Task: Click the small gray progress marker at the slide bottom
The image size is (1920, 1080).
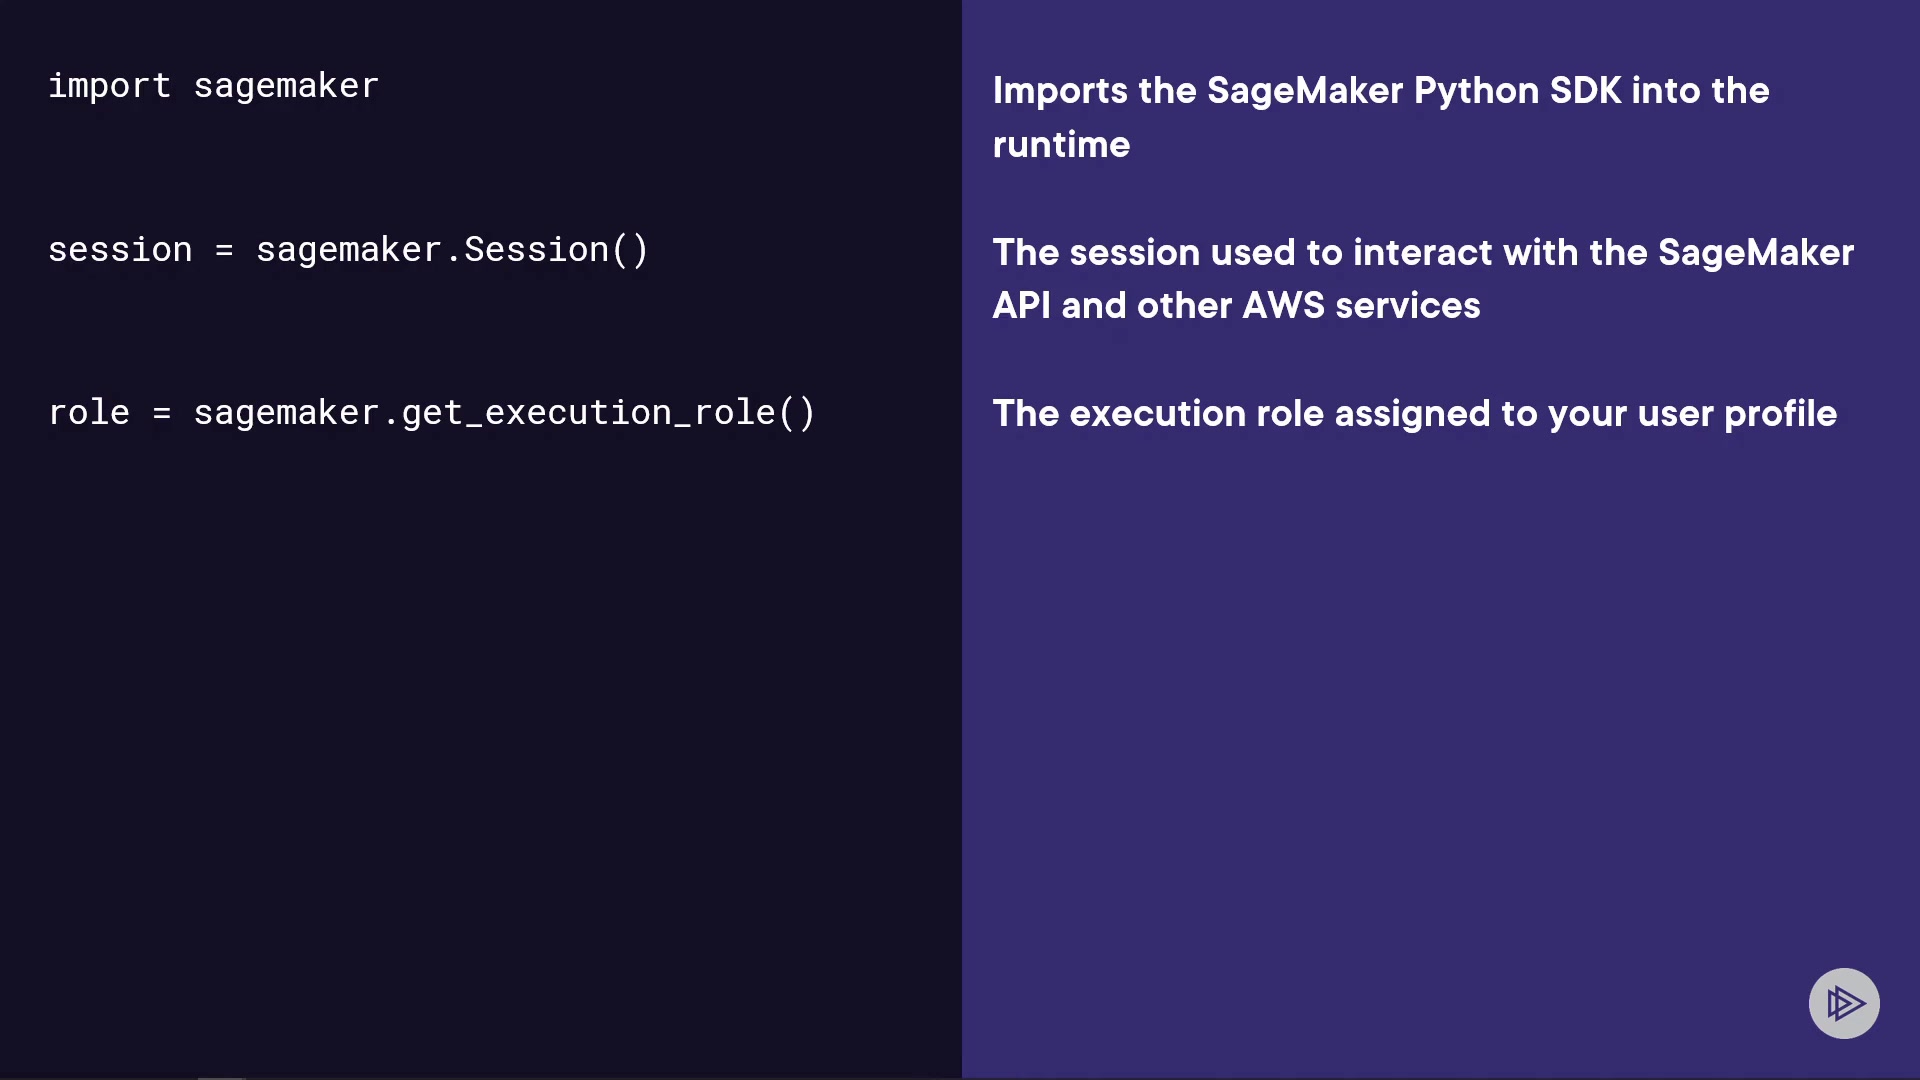Action: pyautogui.click(x=221, y=1077)
